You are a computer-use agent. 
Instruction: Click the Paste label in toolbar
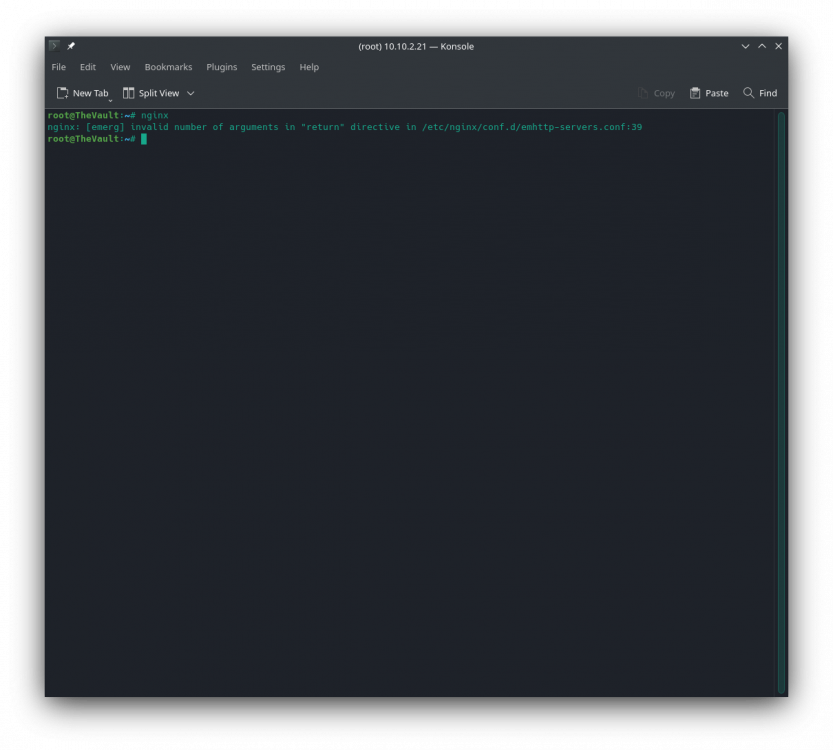point(717,93)
